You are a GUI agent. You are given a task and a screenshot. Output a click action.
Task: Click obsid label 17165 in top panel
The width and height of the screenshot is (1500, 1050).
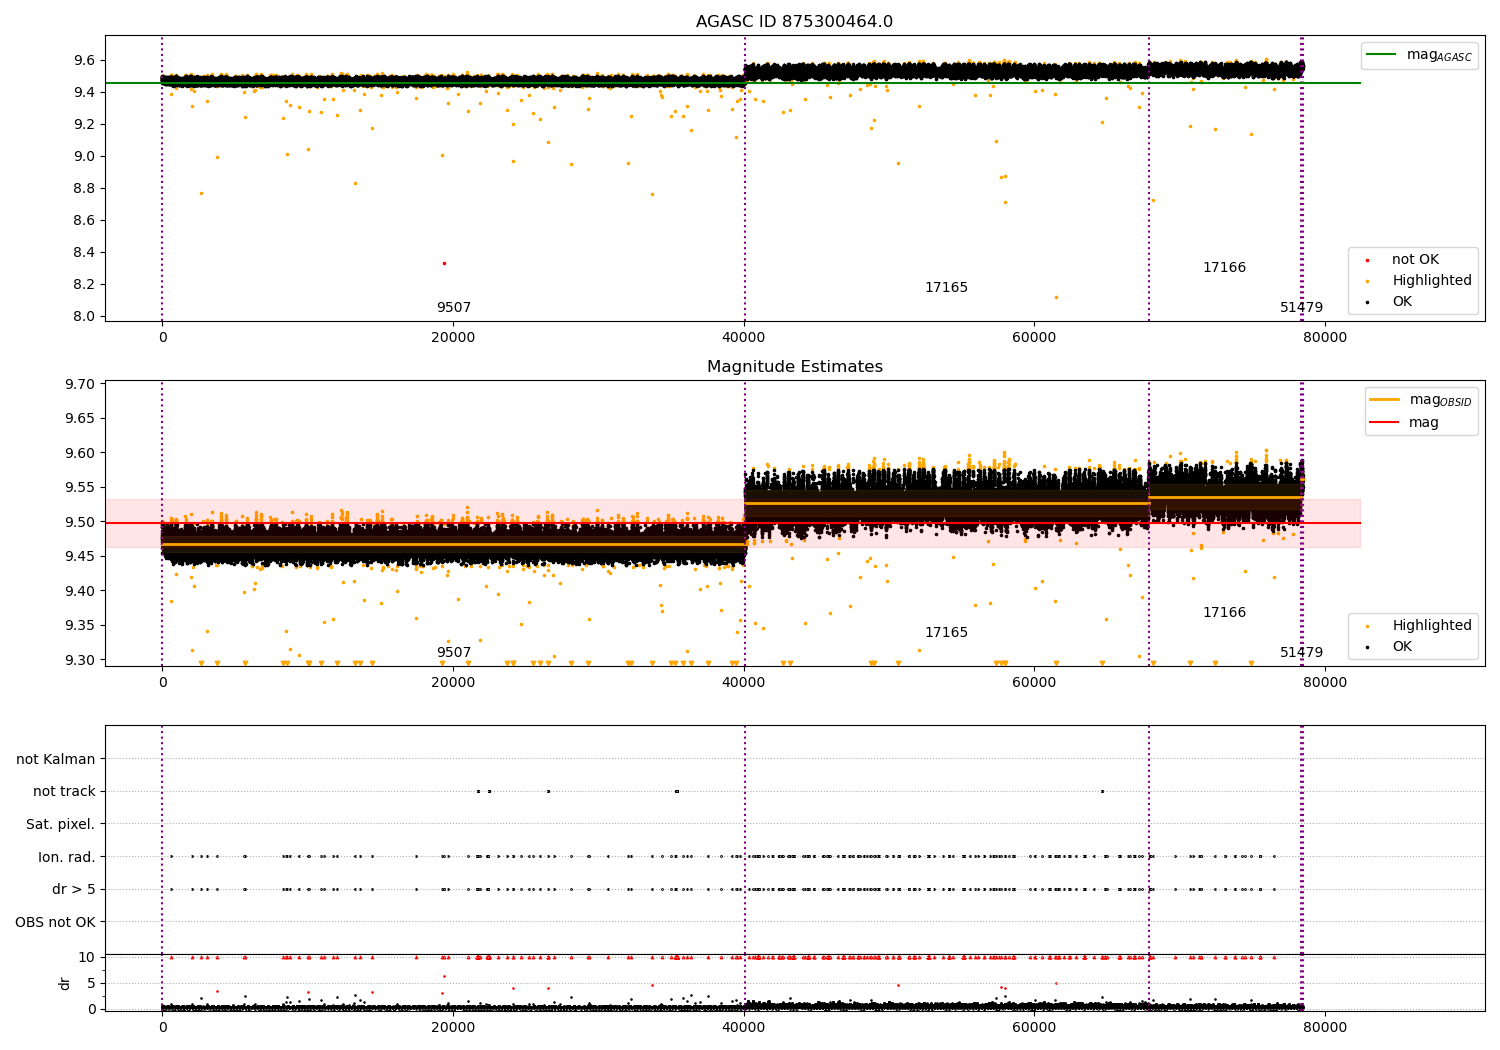pos(946,288)
